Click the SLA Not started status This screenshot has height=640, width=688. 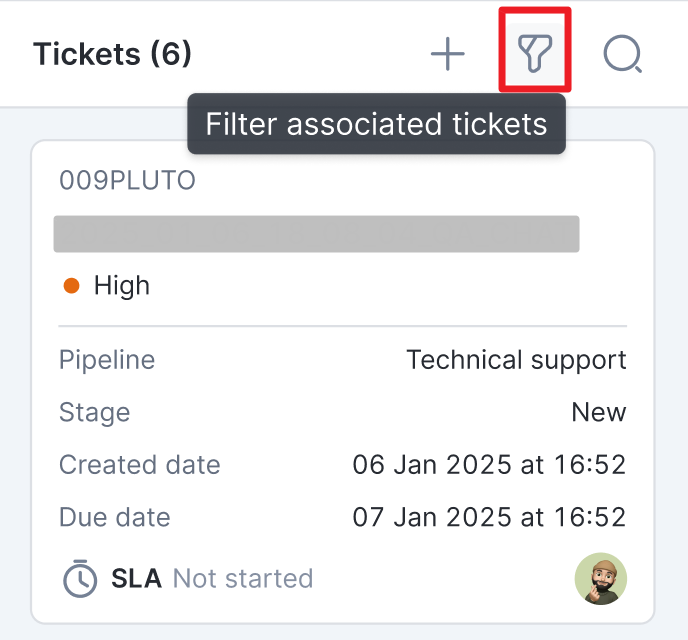point(242,578)
